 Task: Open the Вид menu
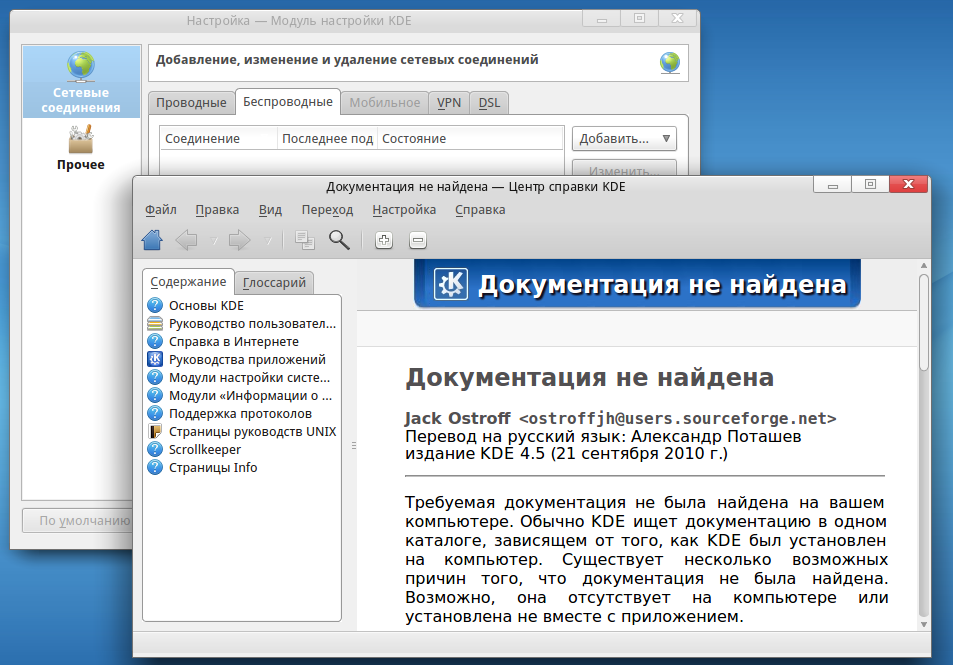[270, 210]
